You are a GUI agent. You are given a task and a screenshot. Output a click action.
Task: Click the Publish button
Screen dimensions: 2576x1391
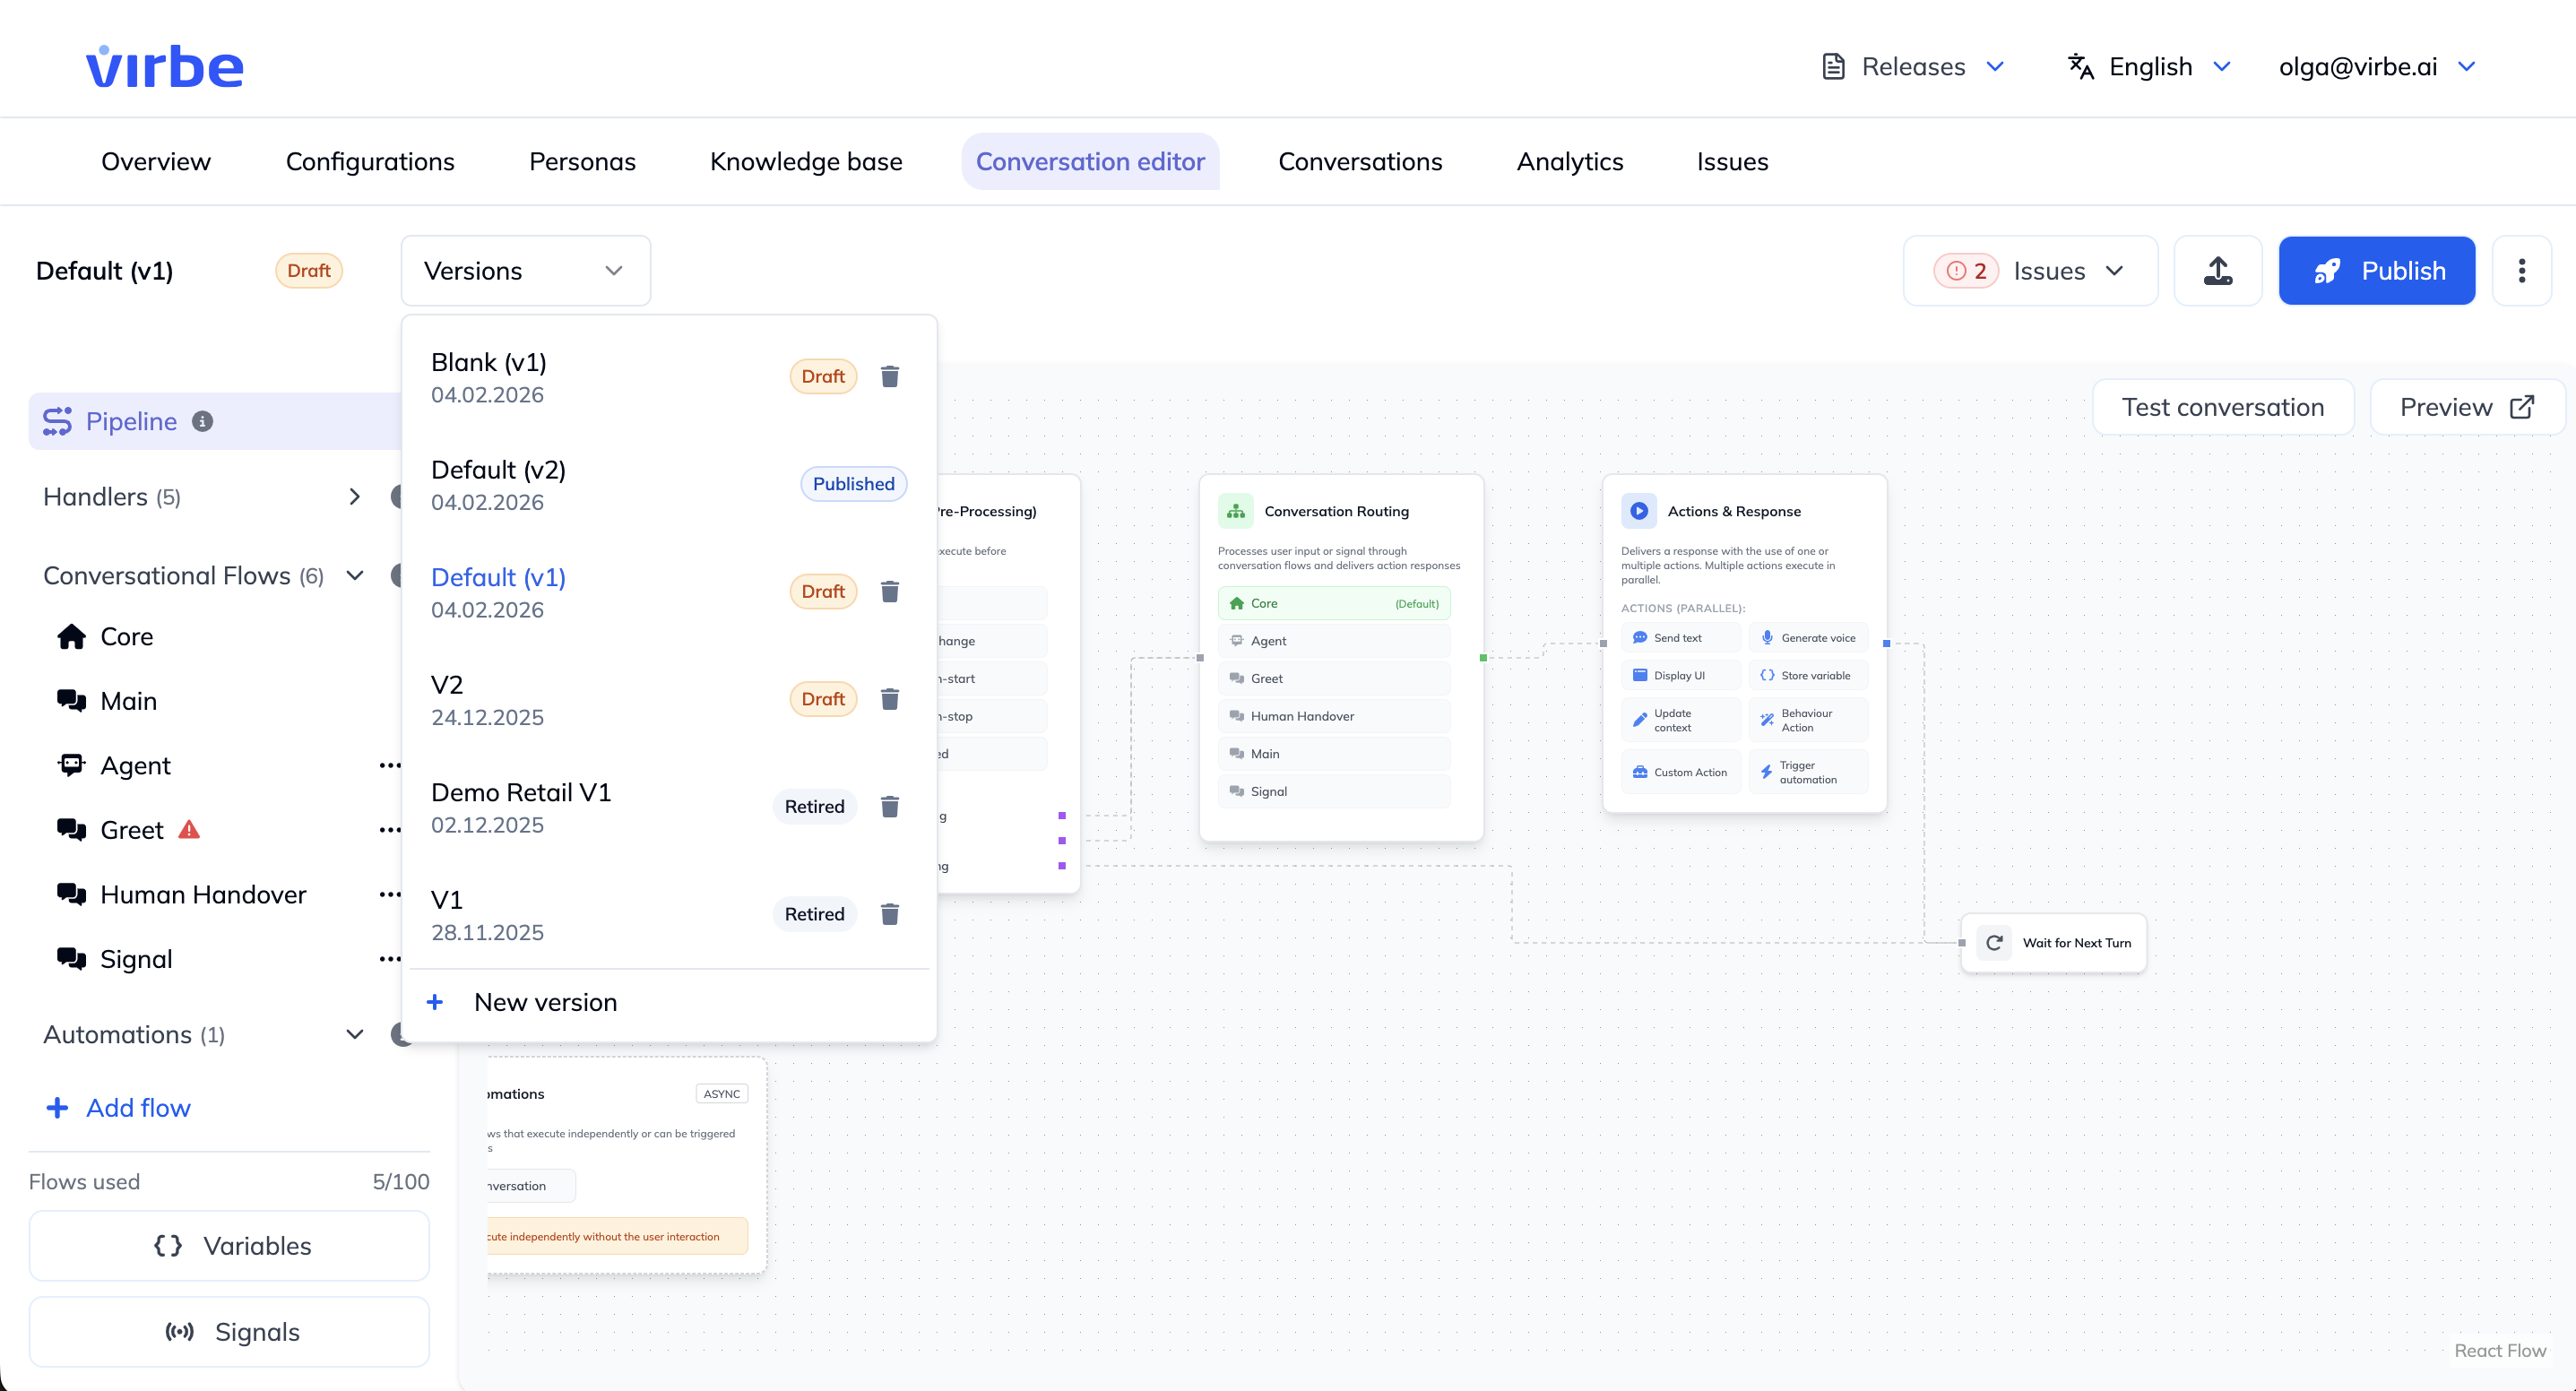(x=2376, y=271)
